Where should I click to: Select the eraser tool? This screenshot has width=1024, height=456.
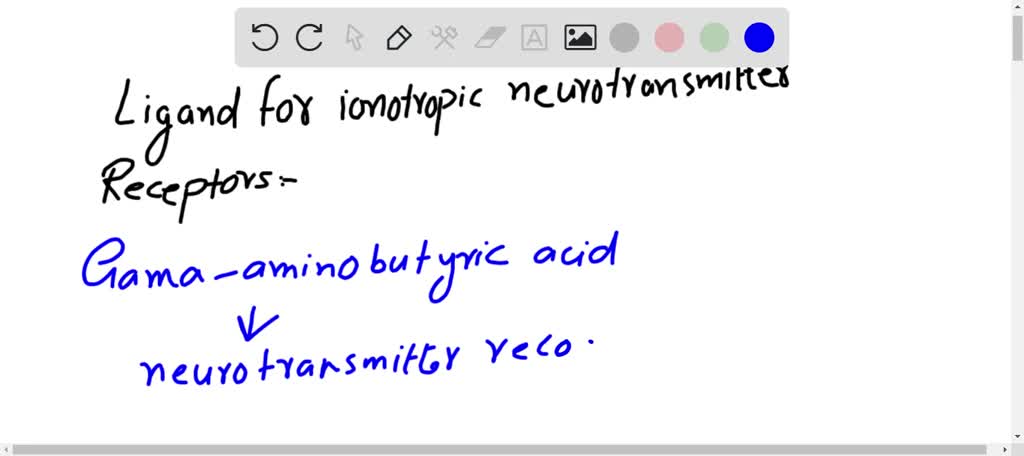click(489, 38)
